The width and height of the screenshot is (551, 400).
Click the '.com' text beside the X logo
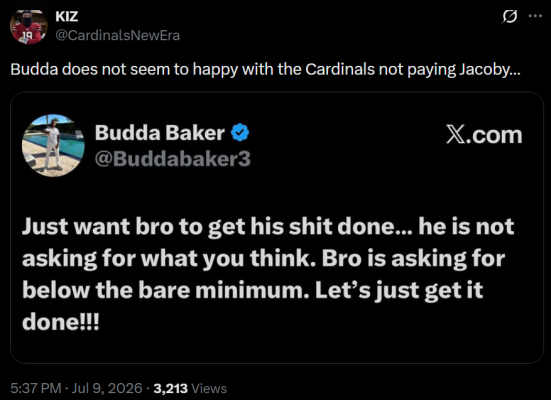(x=494, y=135)
